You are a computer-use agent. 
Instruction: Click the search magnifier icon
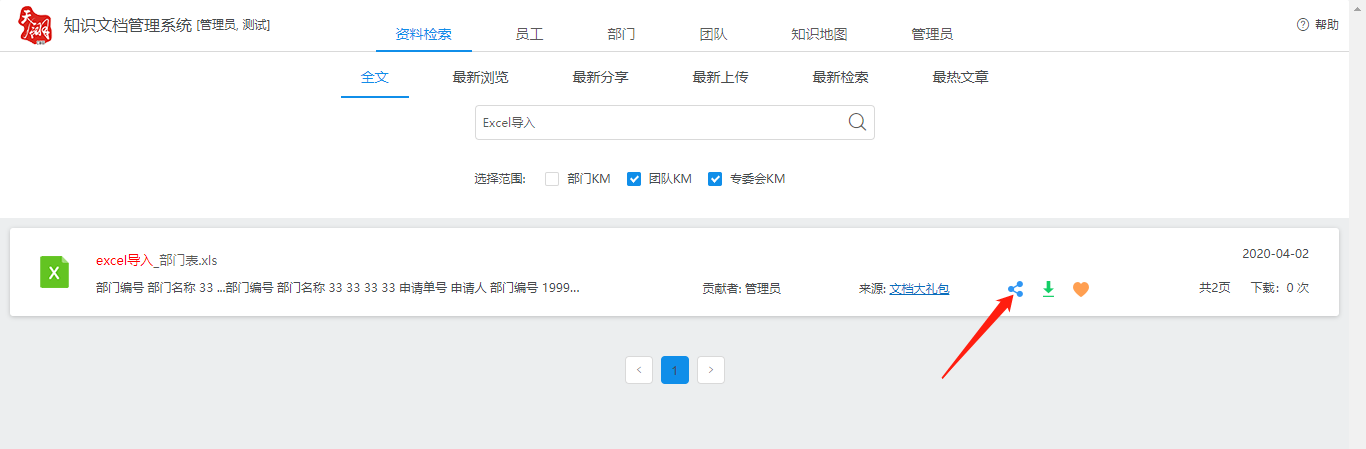coord(857,122)
